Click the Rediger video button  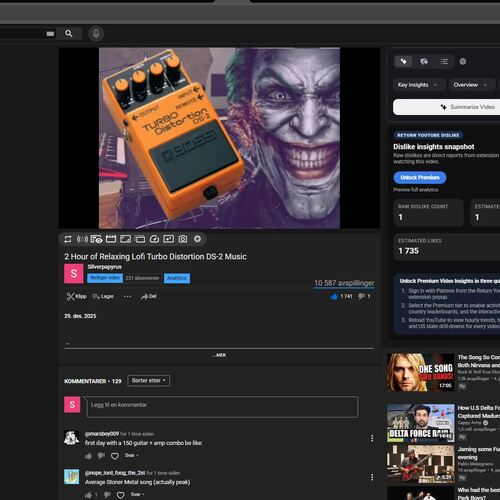(x=105, y=278)
